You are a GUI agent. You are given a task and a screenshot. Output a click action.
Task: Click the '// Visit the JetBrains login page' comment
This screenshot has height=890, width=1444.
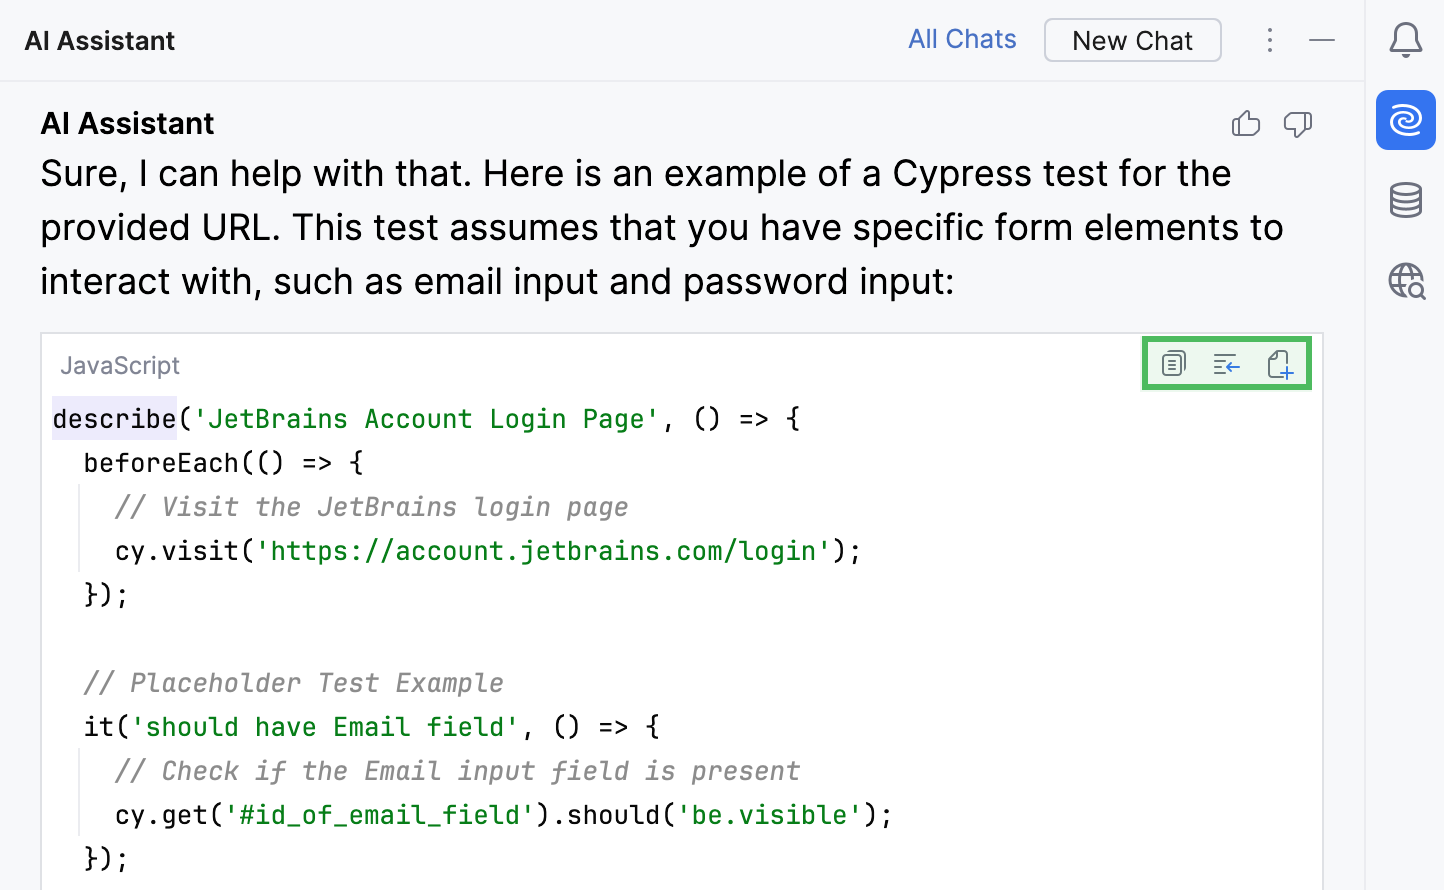tap(371, 507)
